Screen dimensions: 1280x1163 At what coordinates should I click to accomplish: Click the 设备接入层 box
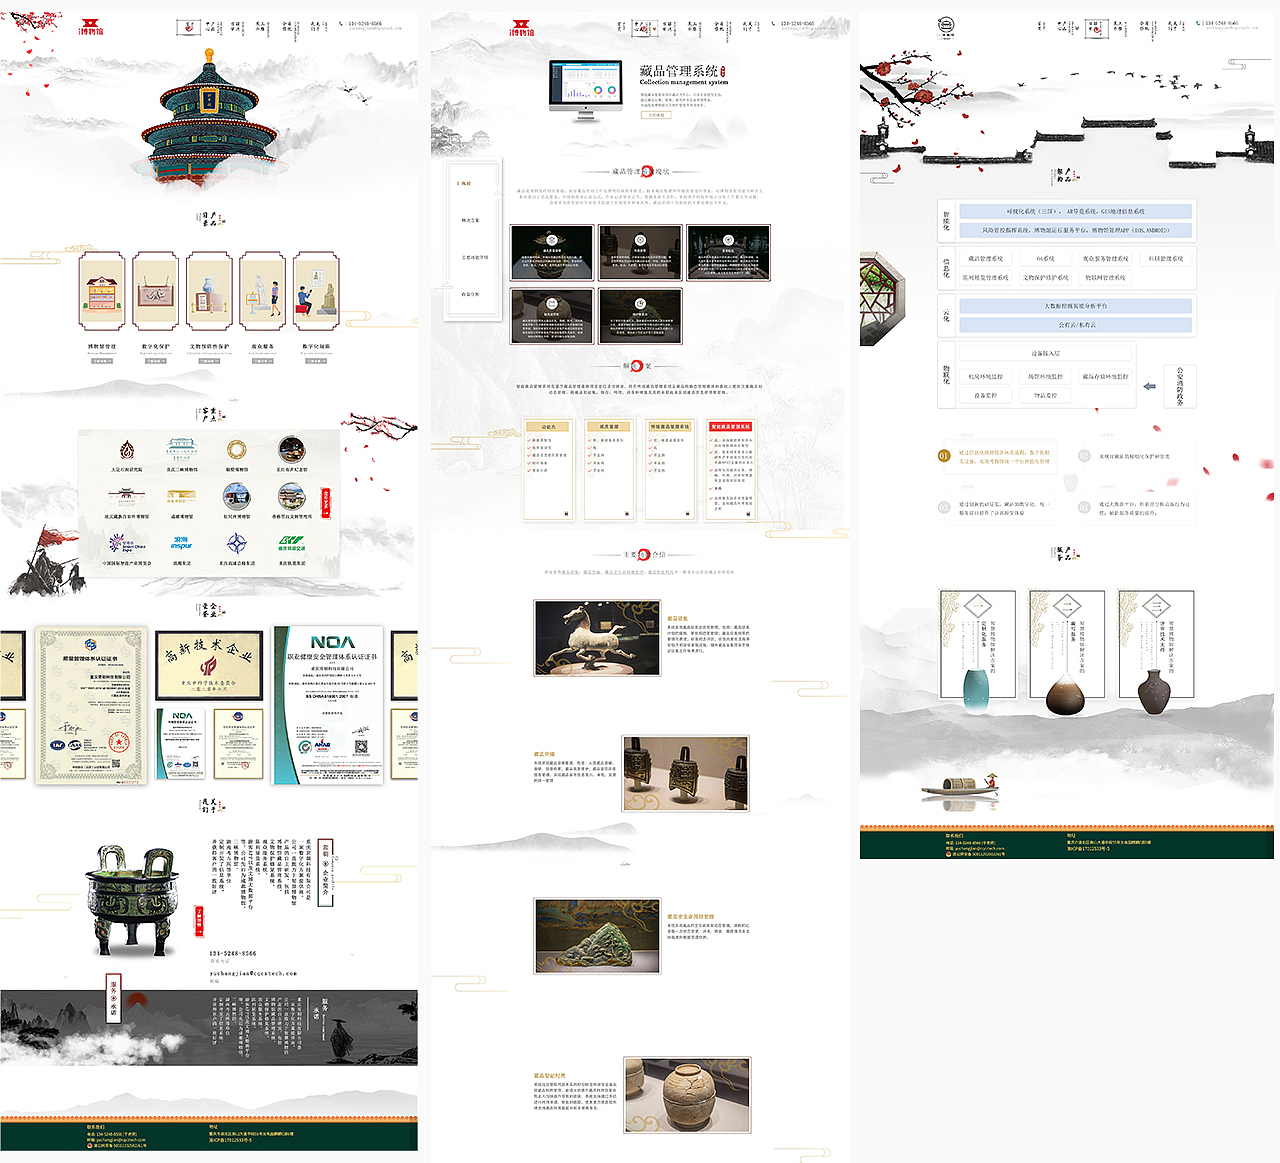(1046, 353)
